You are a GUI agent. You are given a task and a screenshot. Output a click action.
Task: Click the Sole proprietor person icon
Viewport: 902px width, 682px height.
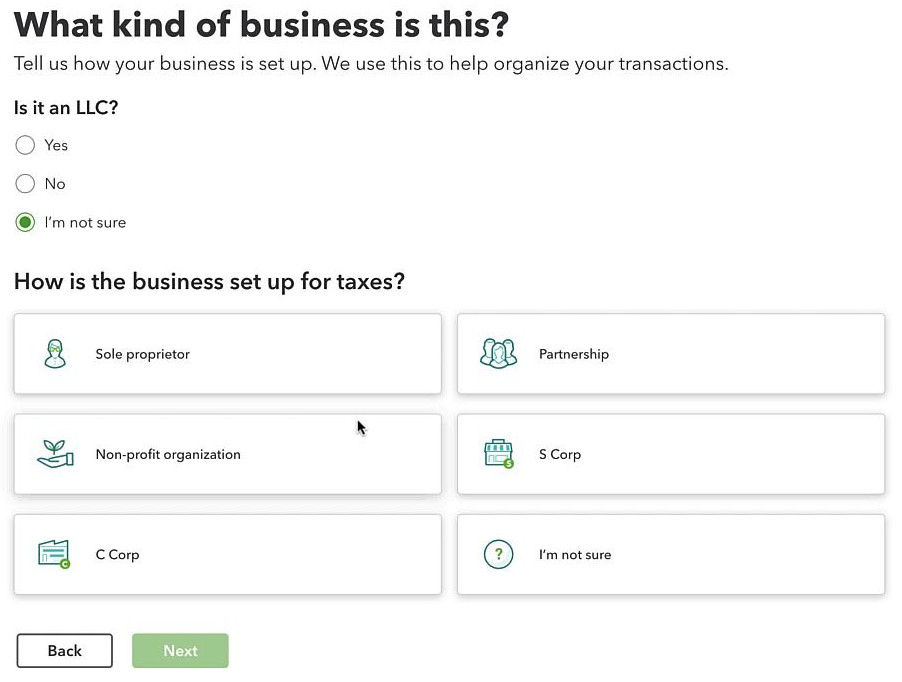pyautogui.click(x=55, y=354)
